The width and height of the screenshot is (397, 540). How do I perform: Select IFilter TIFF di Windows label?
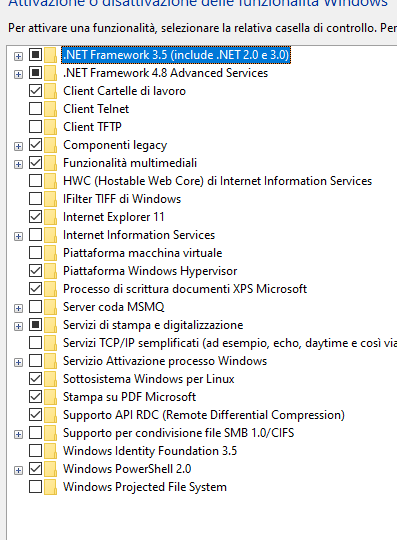(x=122, y=199)
